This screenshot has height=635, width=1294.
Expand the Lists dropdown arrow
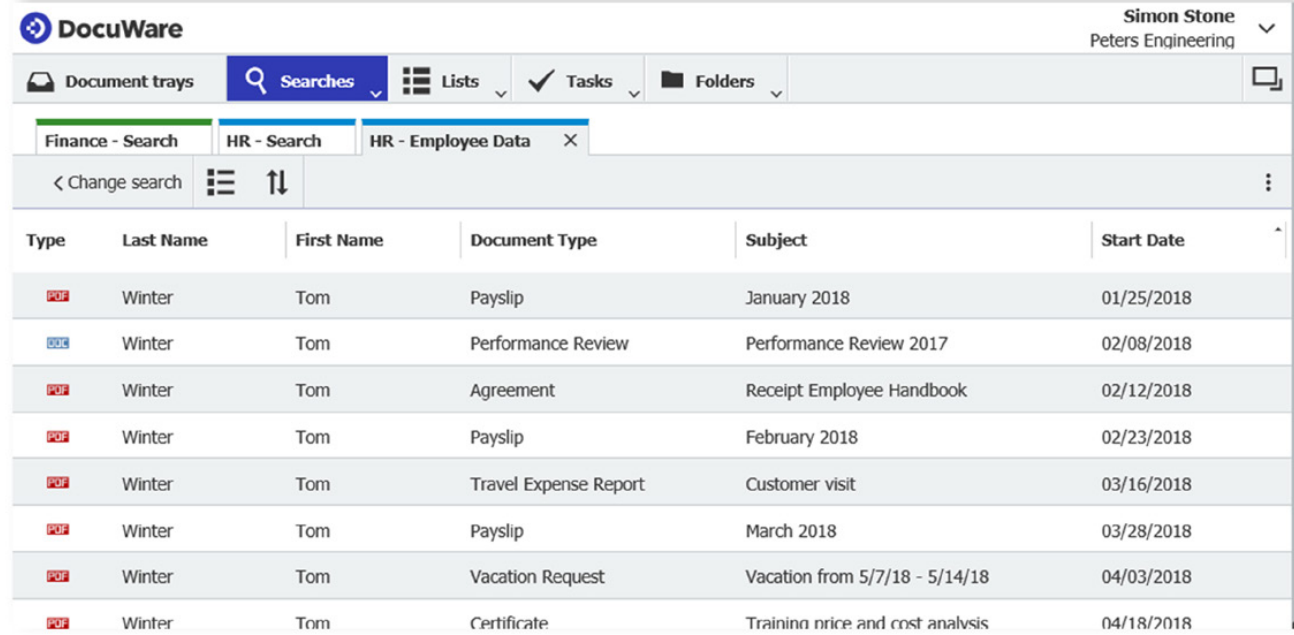500,94
